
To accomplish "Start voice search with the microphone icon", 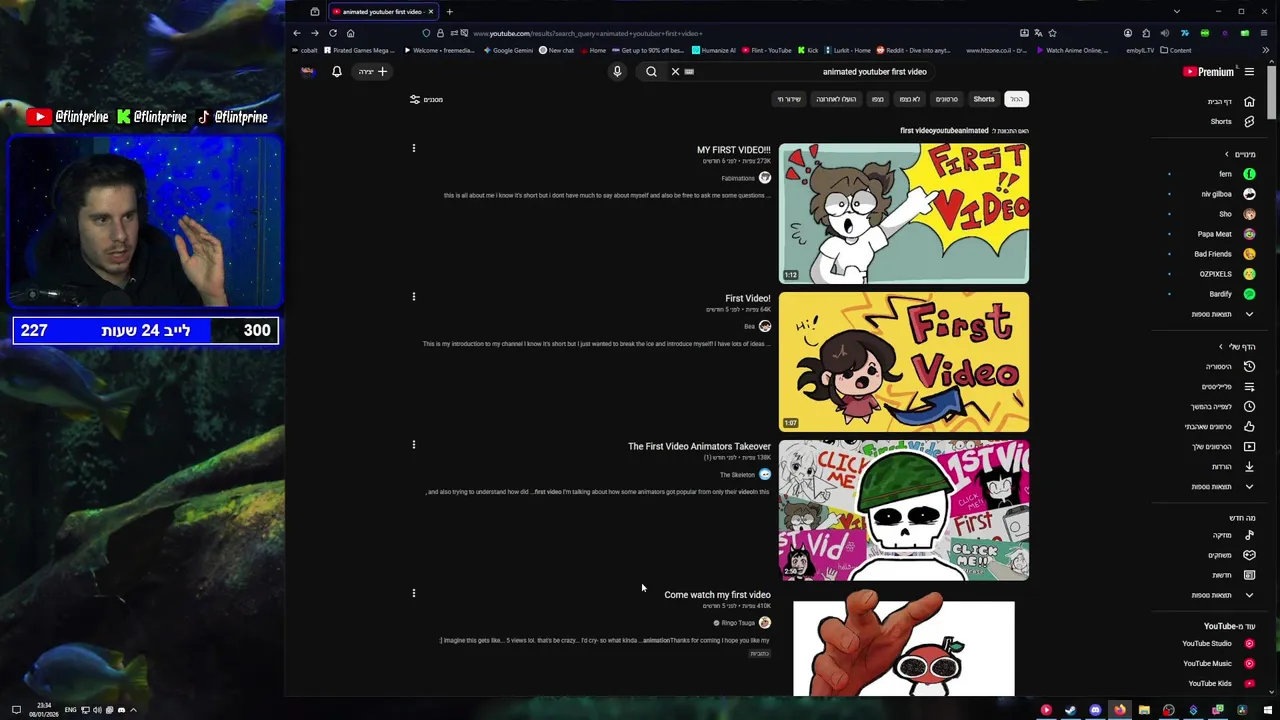I will click(617, 72).
